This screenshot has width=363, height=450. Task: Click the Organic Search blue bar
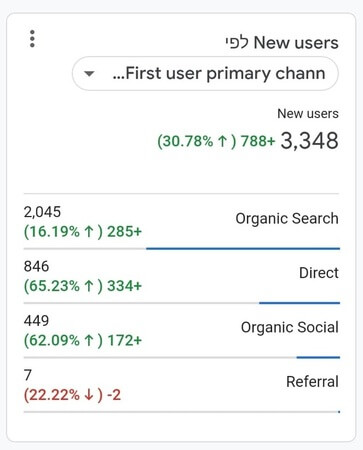point(243,248)
